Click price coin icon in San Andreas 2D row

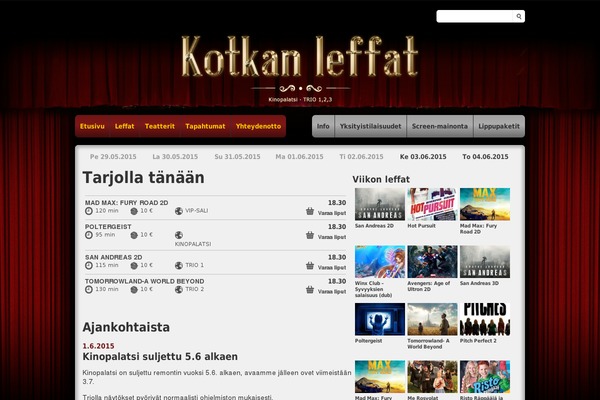[x=134, y=266]
